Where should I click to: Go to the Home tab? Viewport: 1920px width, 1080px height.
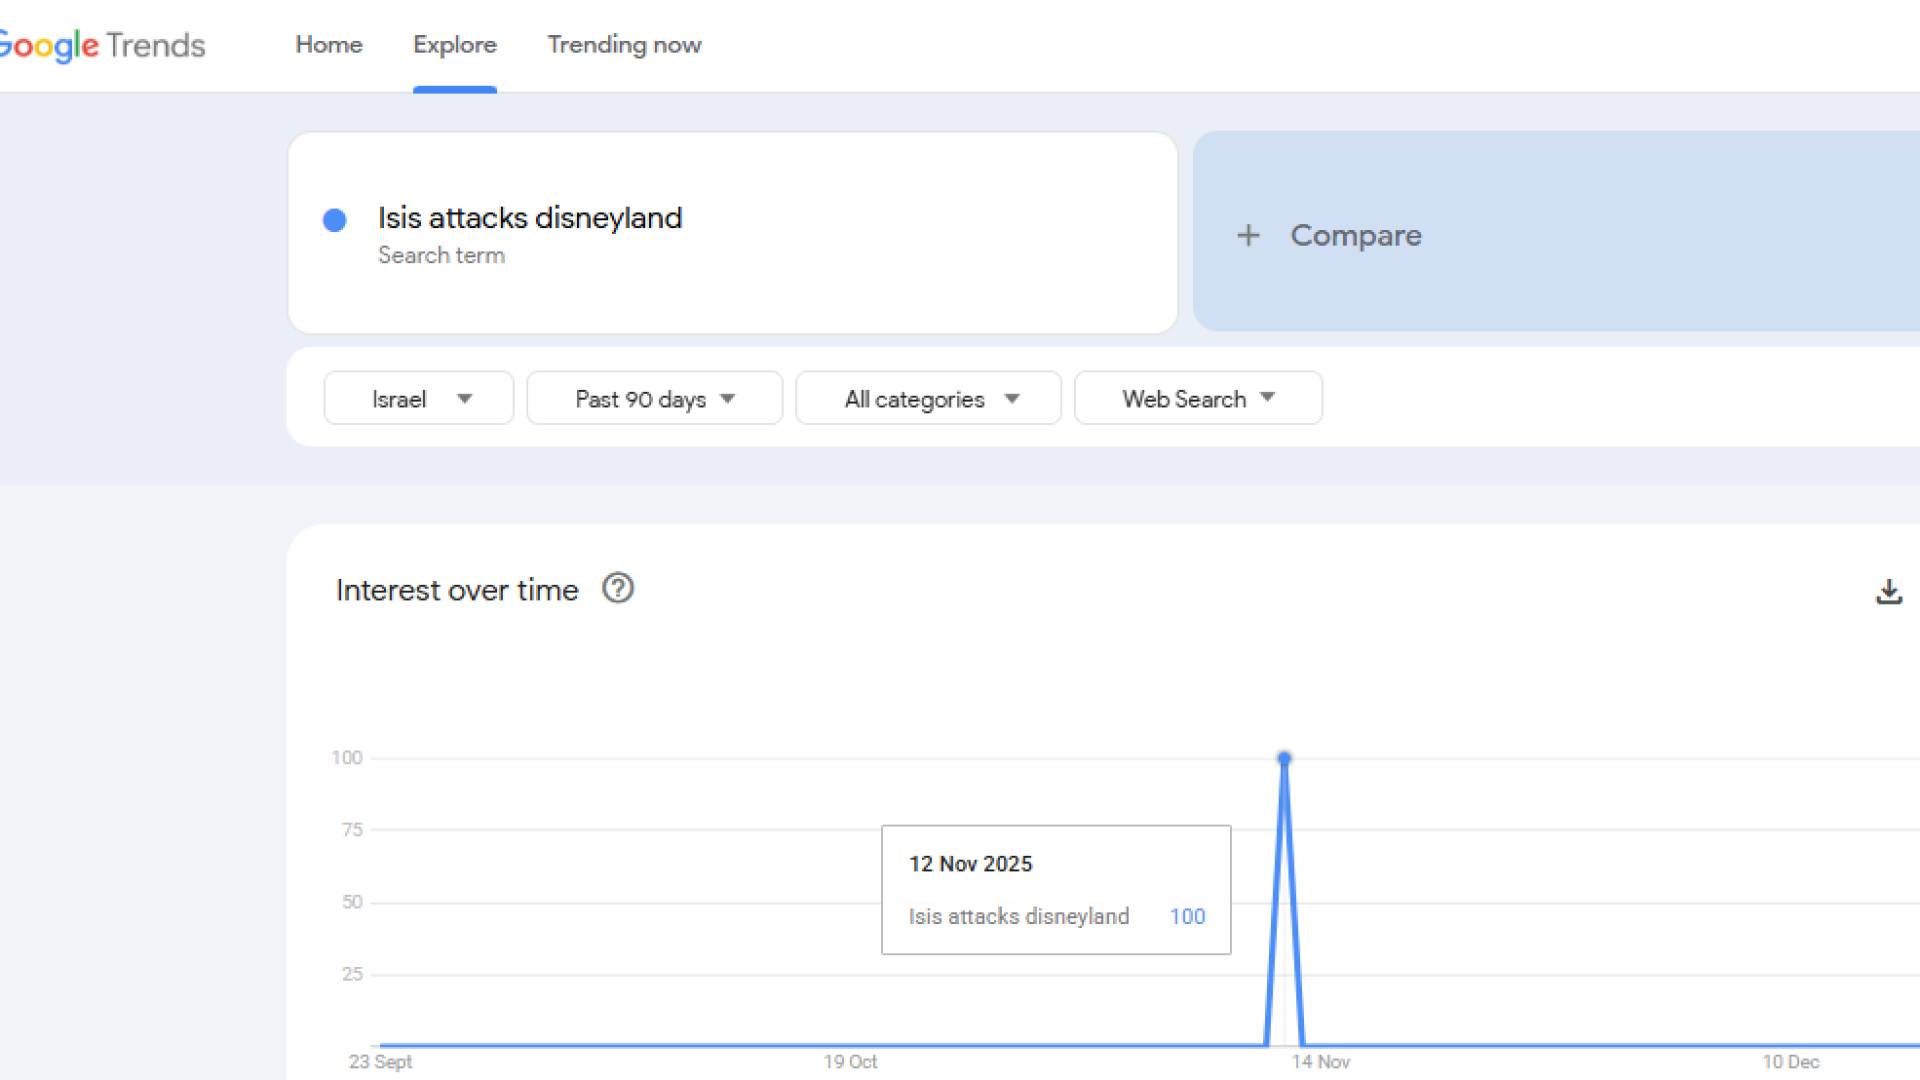(329, 45)
